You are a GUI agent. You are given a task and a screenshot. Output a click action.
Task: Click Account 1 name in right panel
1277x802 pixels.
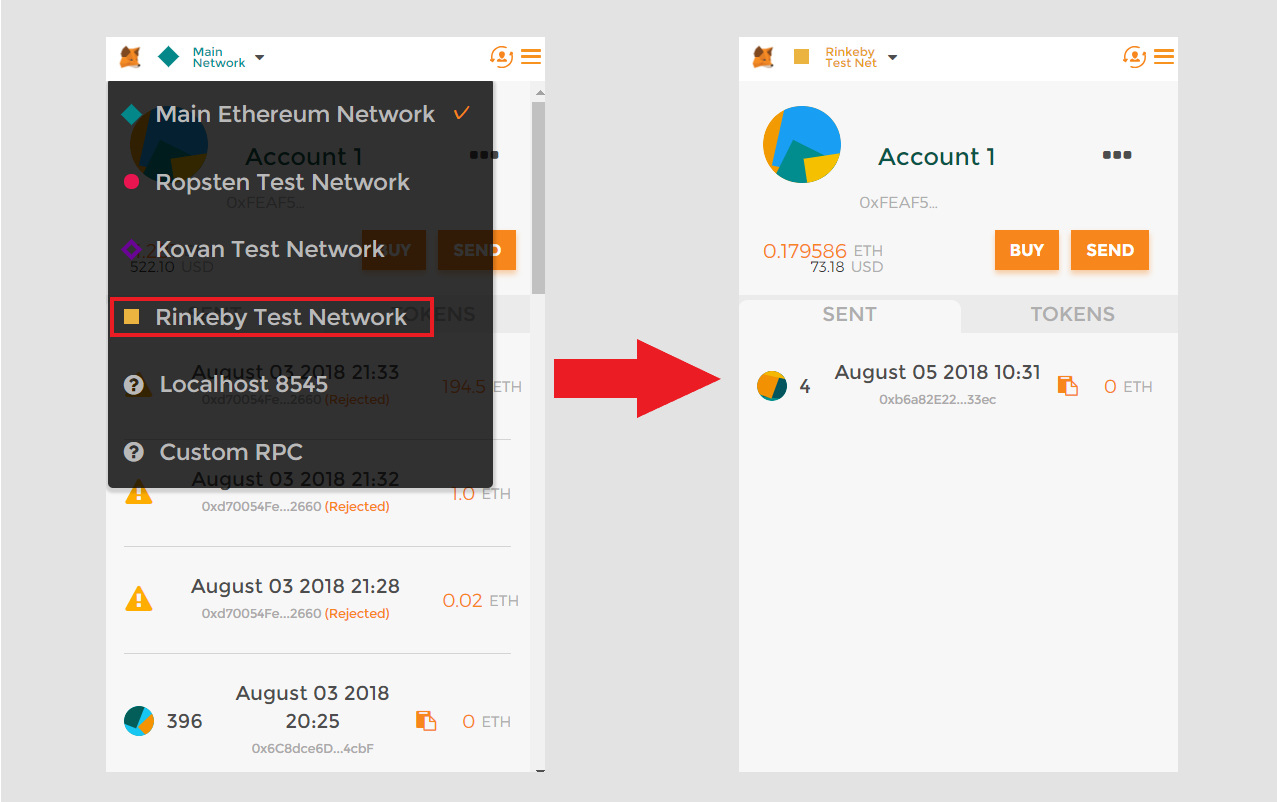click(937, 157)
